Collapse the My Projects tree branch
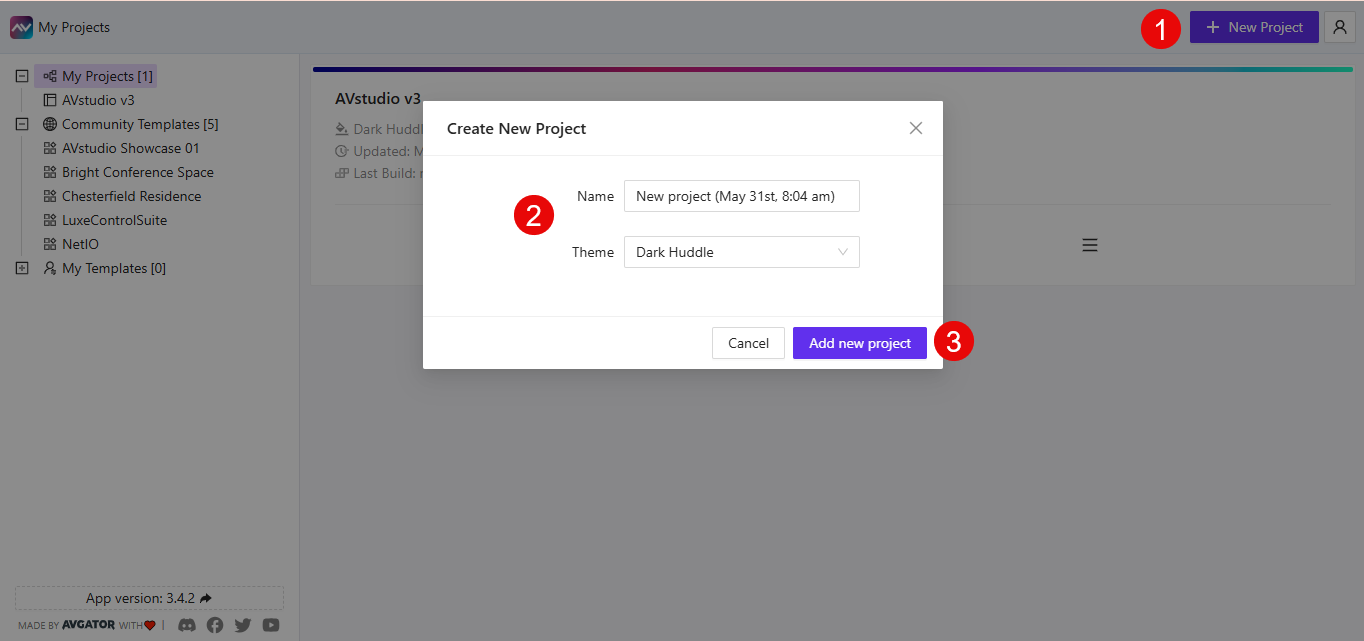 pos(21,75)
